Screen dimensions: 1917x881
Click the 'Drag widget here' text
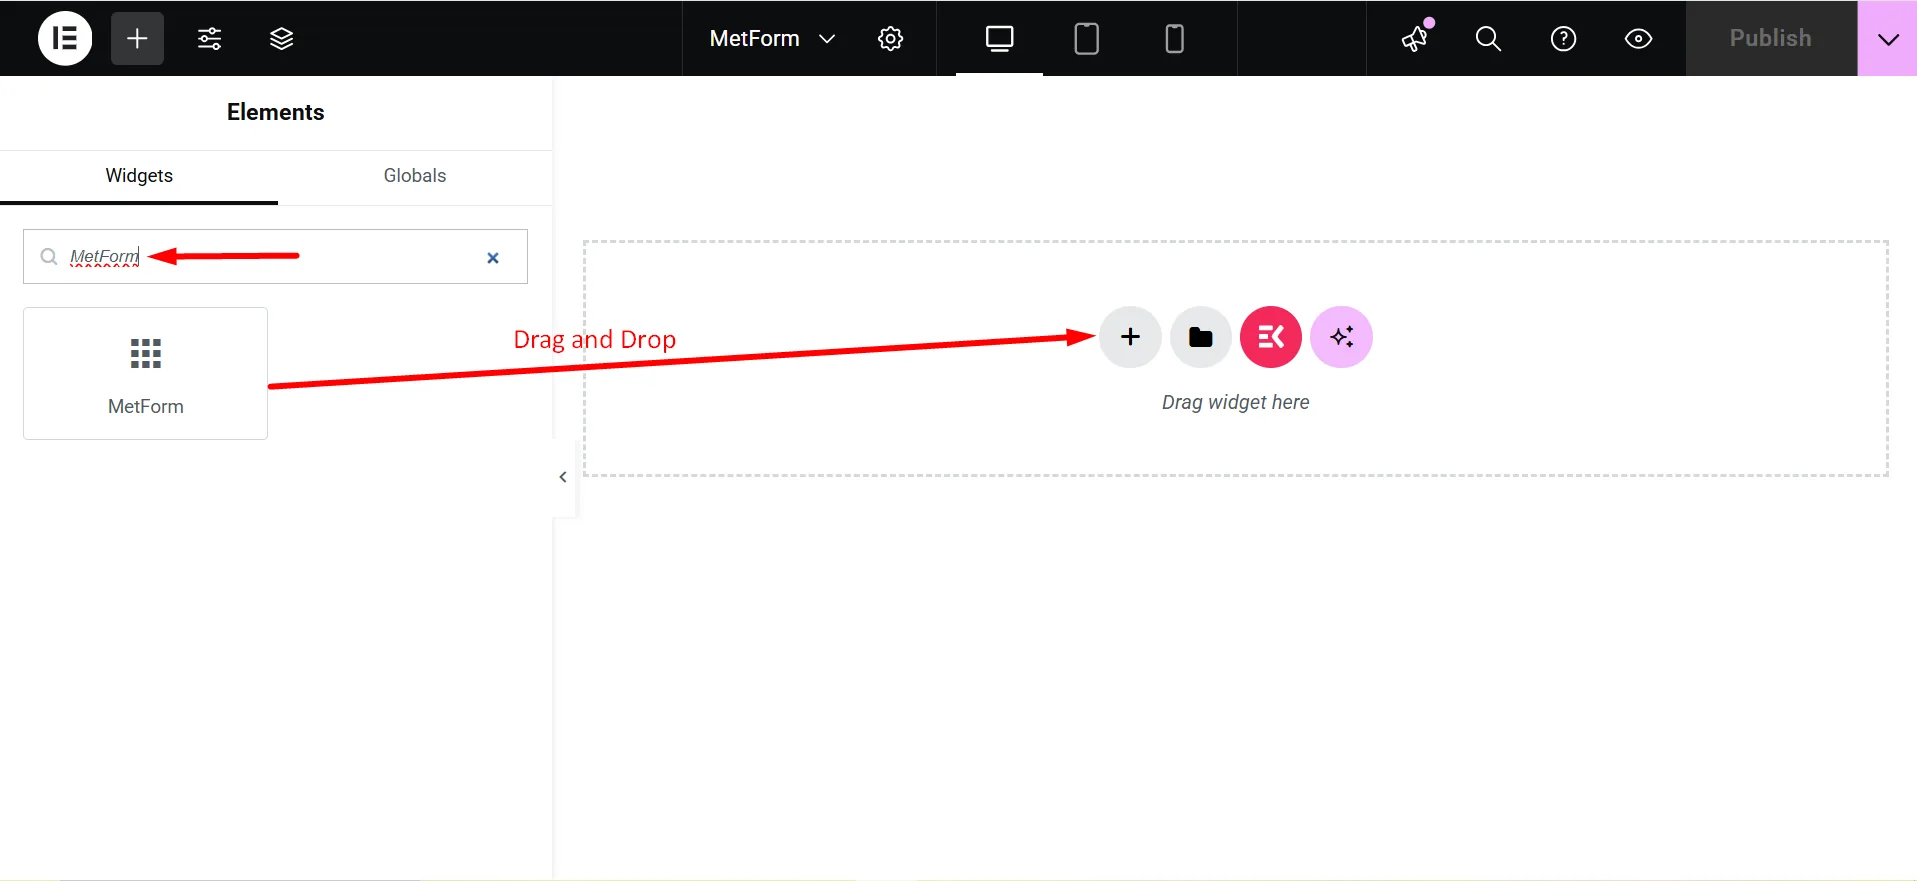click(1235, 402)
